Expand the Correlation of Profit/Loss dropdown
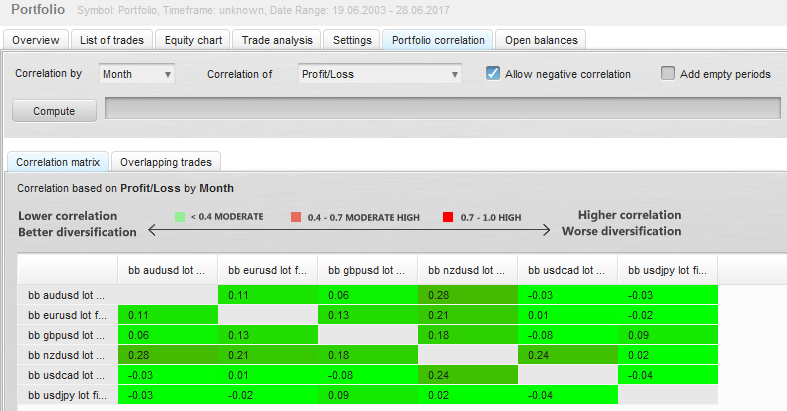The image size is (787, 411). (379, 74)
